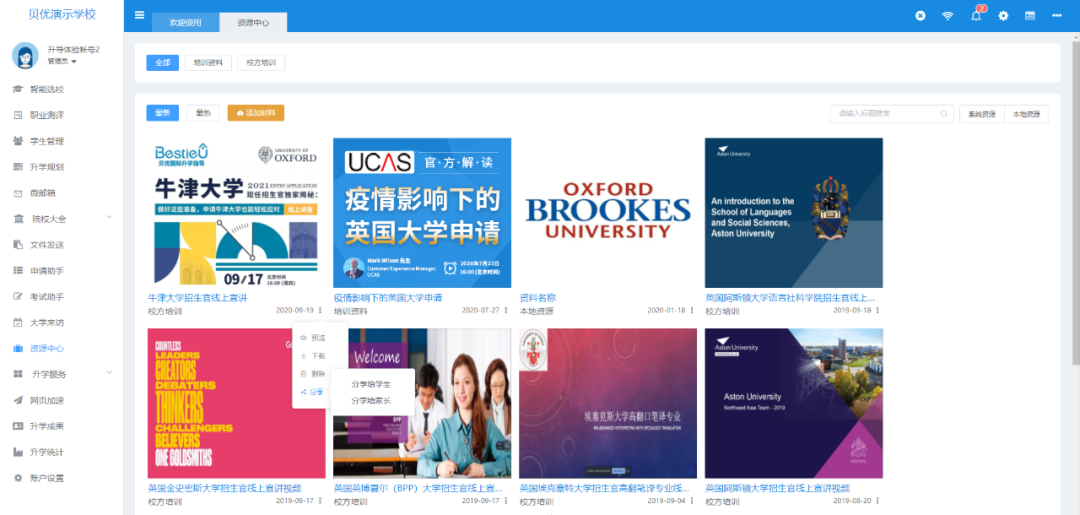The width and height of the screenshot is (1080, 515).
Task: Click the settings gear in top bar
Action: pyautogui.click(x=1003, y=16)
